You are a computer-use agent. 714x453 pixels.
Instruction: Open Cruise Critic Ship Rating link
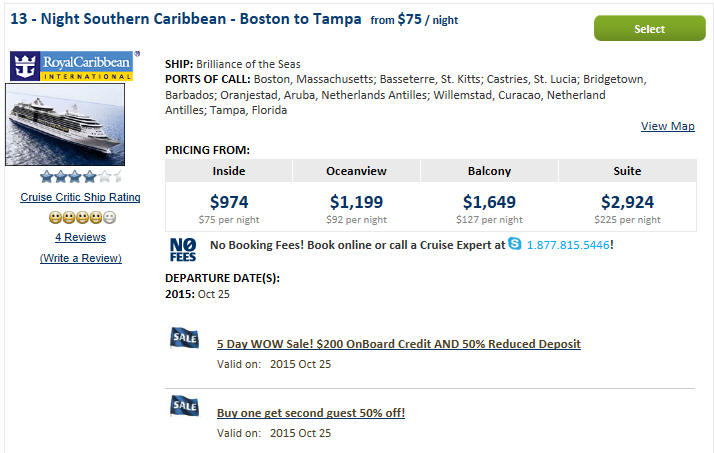point(80,197)
